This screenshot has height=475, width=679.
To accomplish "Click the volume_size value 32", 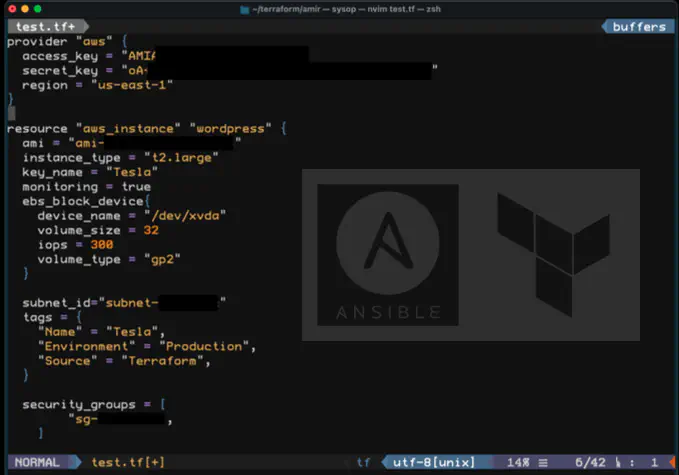I will (151, 230).
